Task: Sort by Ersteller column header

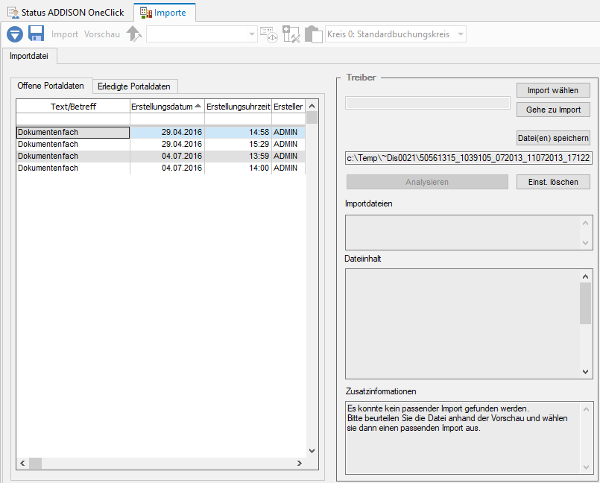Action: 289,106
